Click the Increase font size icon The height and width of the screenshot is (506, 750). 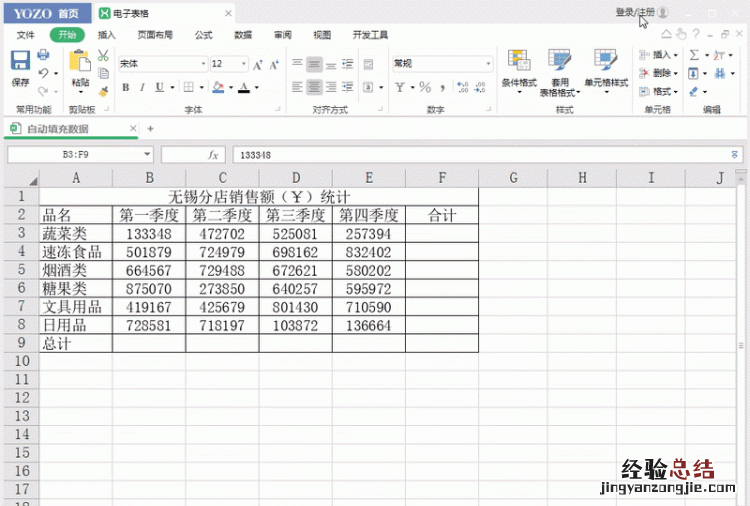pyautogui.click(x=258, y=64)
